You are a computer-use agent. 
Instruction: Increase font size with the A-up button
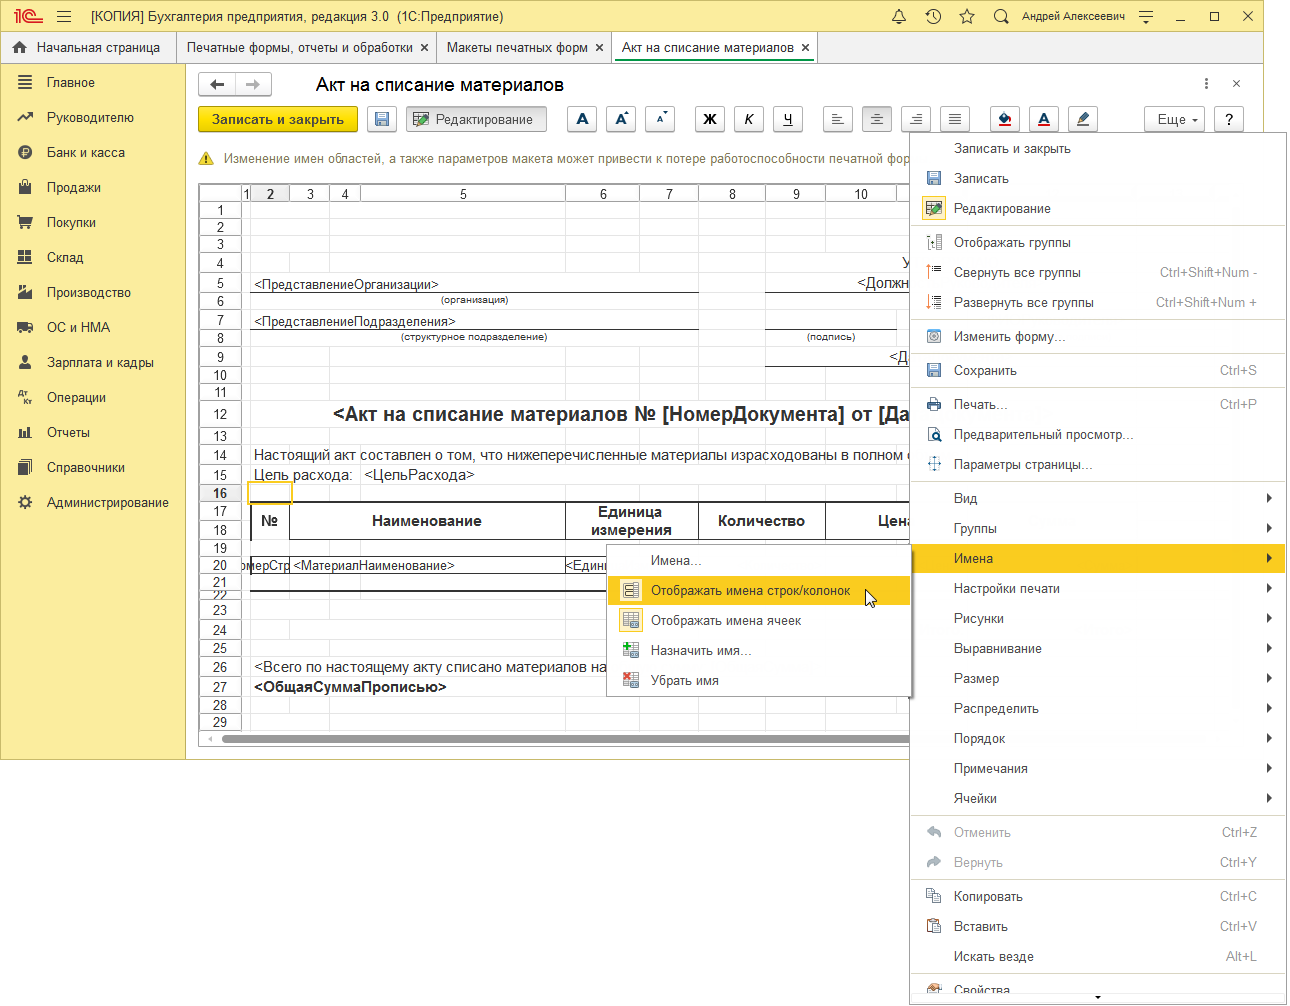pos(621,119)
